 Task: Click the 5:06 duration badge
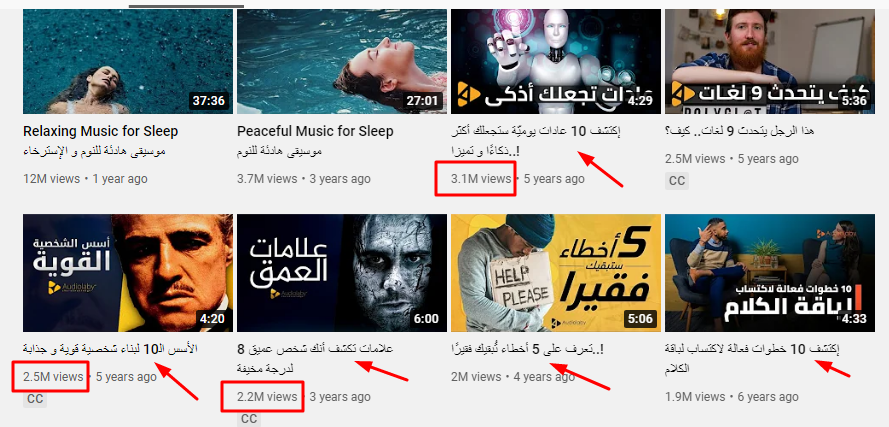point(641,319)
